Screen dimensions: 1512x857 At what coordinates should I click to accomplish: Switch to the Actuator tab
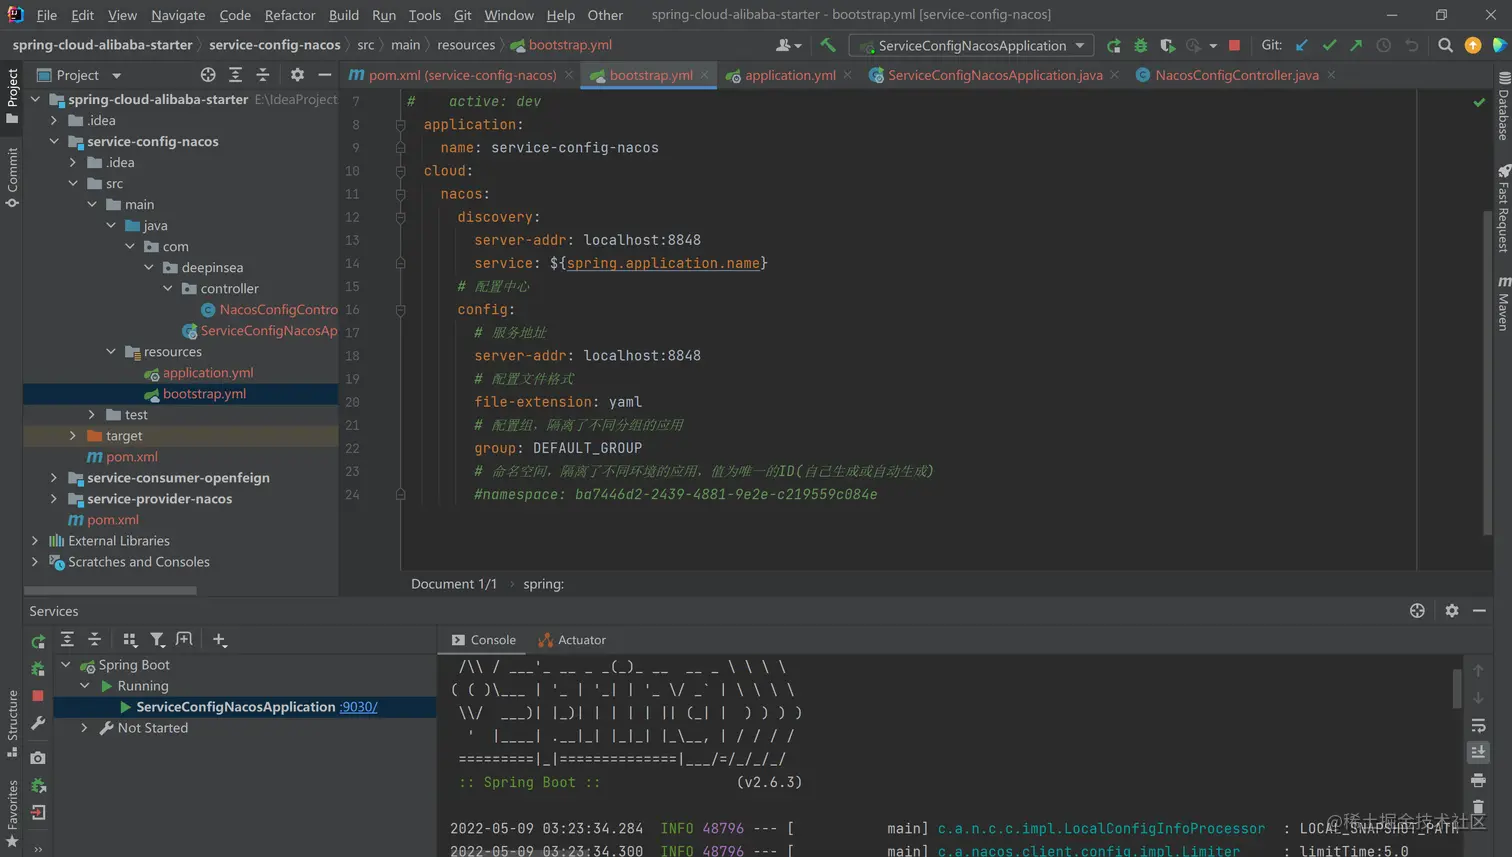(x=572, y=640)
